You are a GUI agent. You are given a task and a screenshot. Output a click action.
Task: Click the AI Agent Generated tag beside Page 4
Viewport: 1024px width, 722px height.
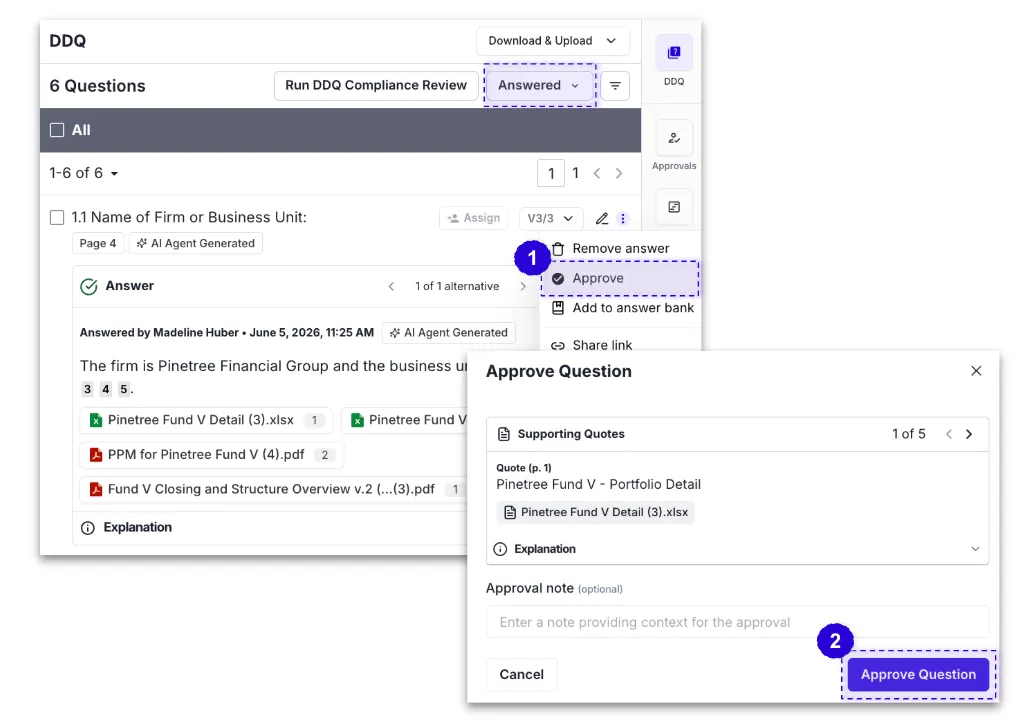tap(195, 243)
